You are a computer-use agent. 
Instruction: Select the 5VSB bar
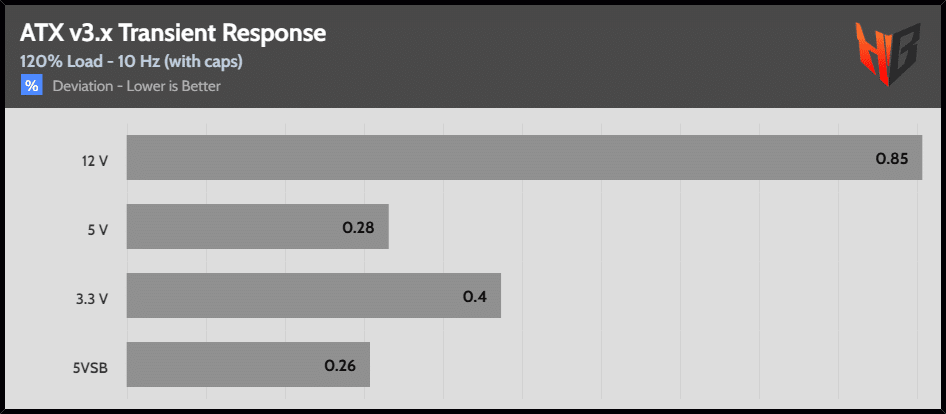(248, 365)
